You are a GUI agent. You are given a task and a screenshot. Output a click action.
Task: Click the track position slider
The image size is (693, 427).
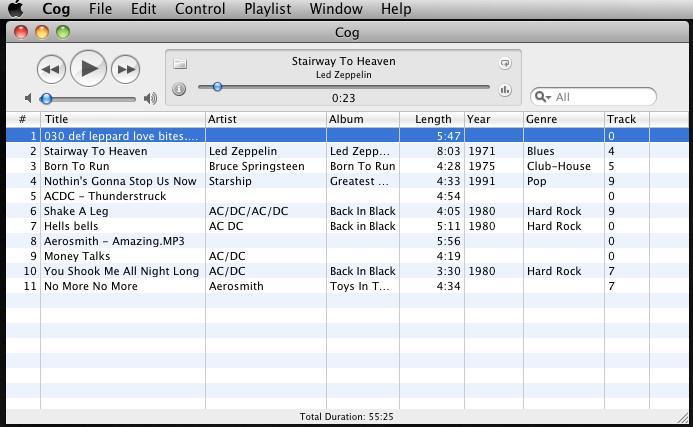click(x=343, y=87)
